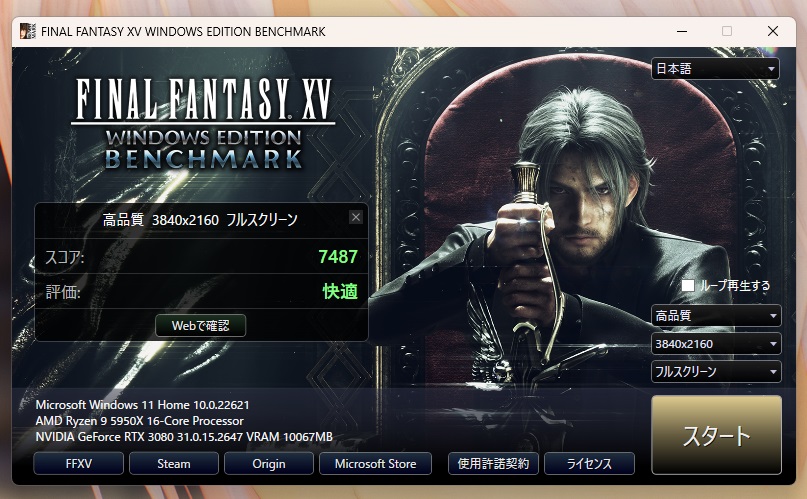Click the window title text
807x499 pixels.
point(183,31)
